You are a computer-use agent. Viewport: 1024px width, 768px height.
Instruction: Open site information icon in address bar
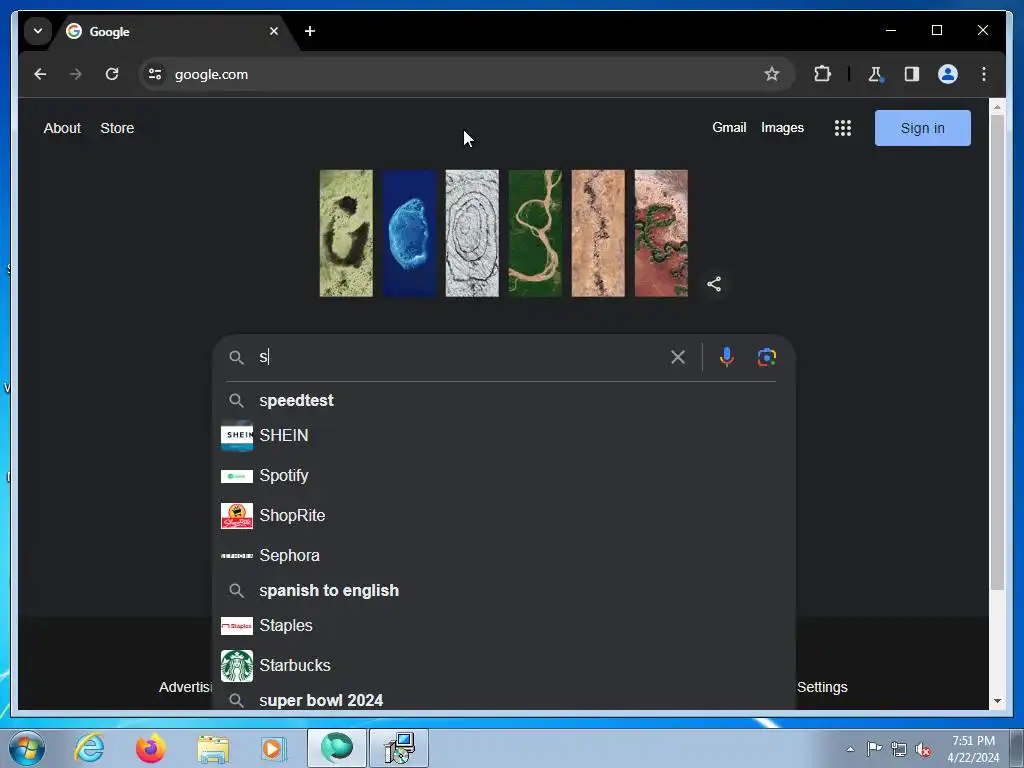point(155,74)
